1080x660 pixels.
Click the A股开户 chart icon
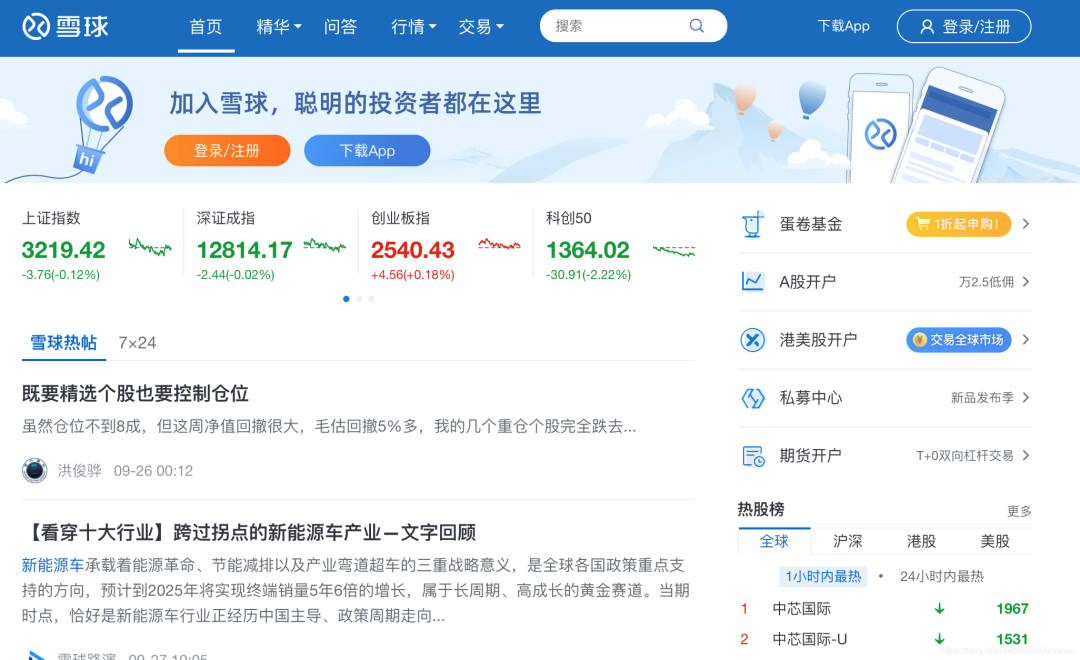[x=753, y=281]
